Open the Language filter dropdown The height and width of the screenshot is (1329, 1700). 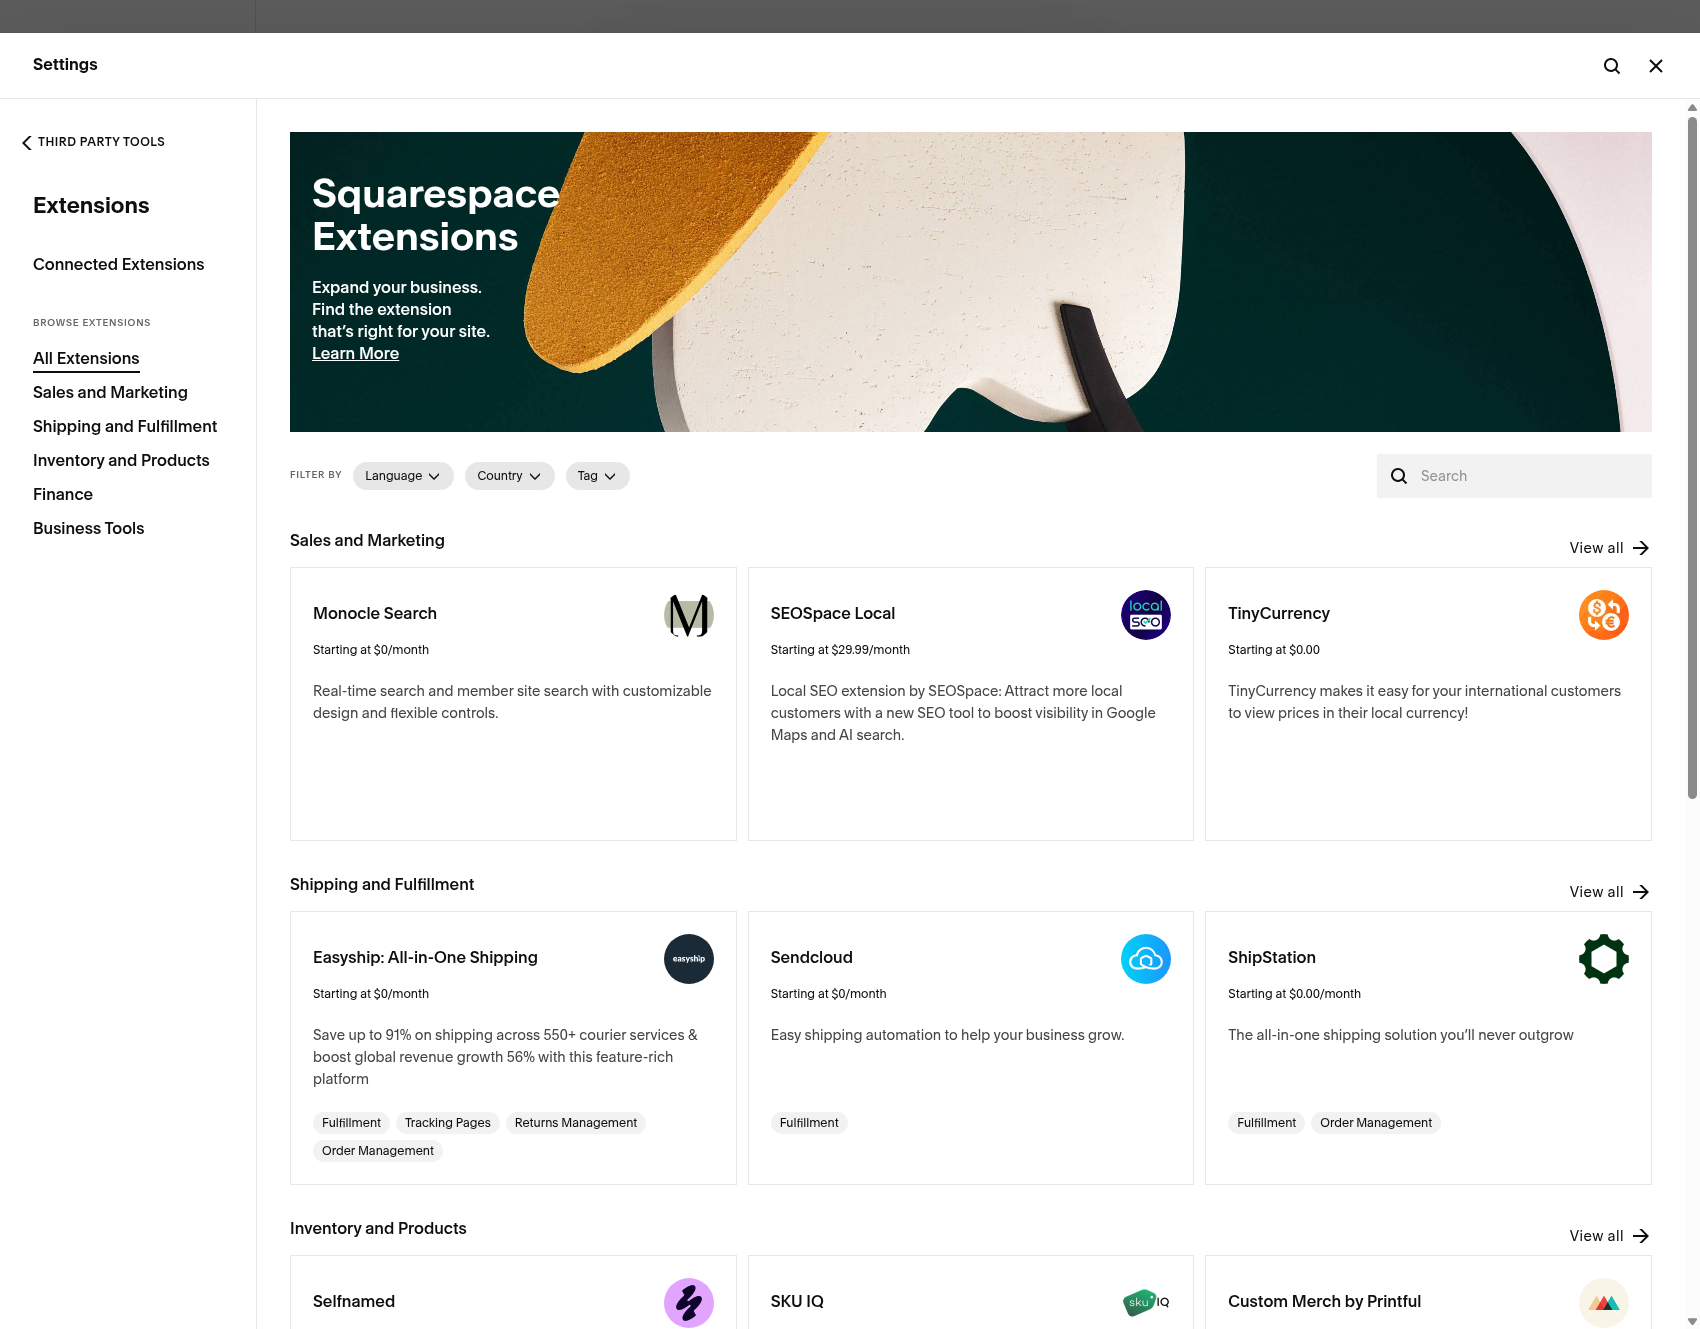pos(402,476)
